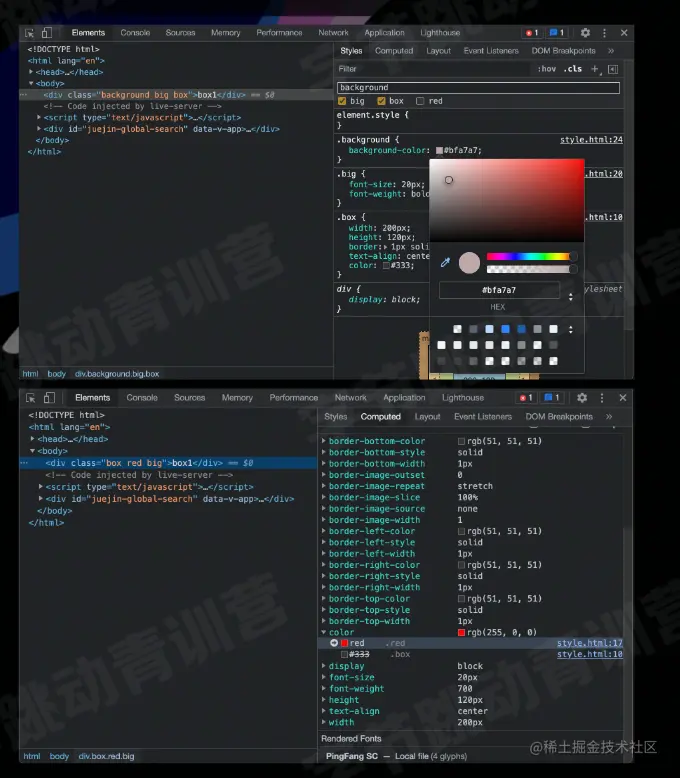Image resolution: width=680 pixels, height=778 pixels.
Task: Toggle device toolbar icon in lower DevTools
Action: [x=49, y=398]
